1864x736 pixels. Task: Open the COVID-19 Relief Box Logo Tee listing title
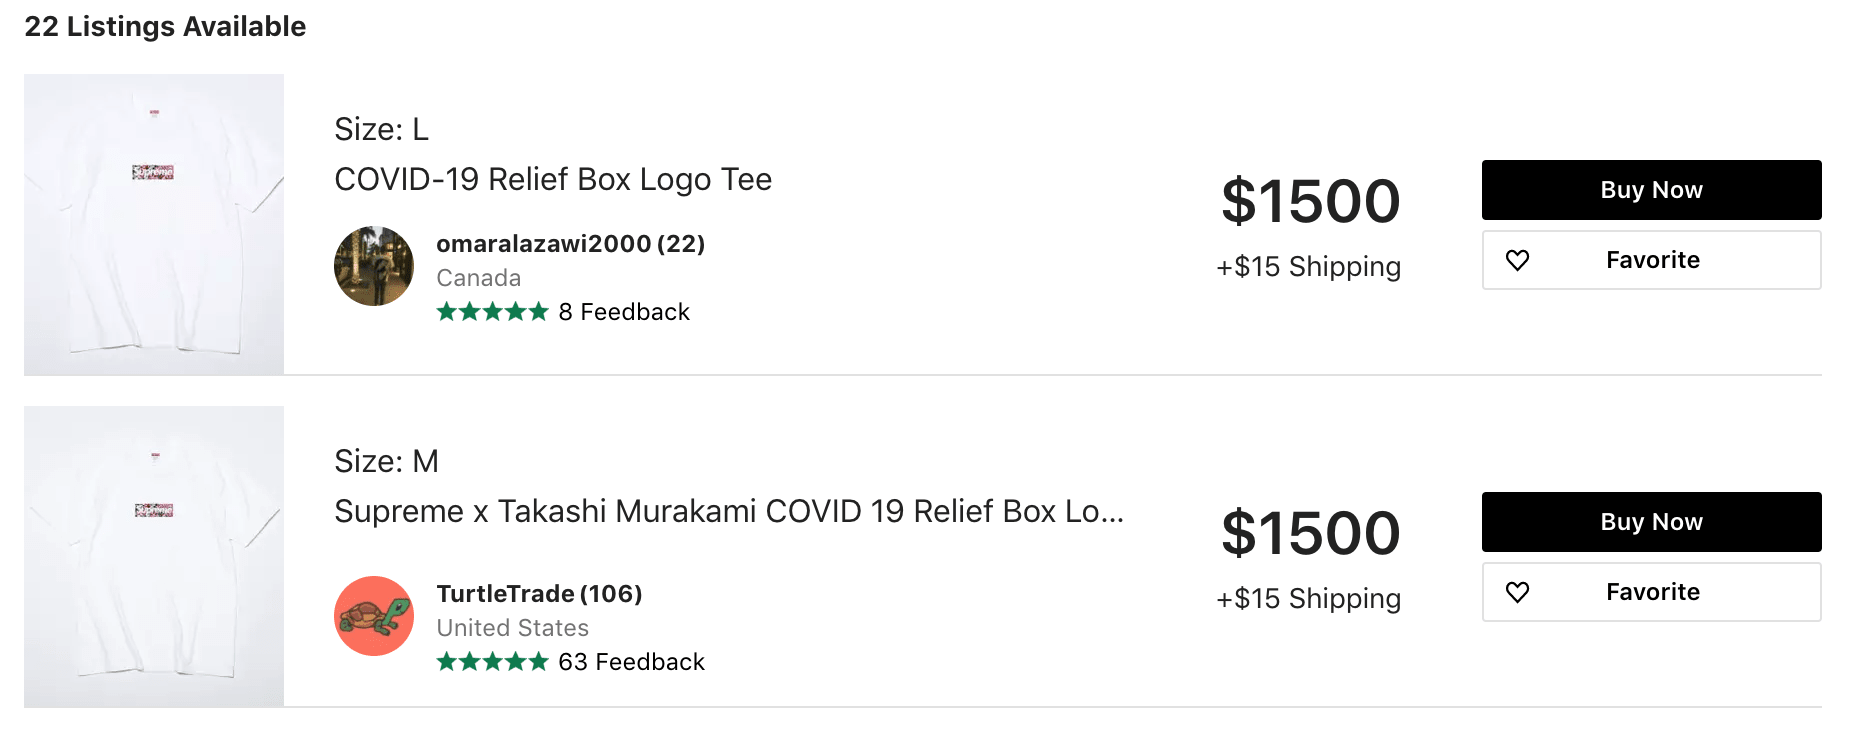(x=553, y=180)
